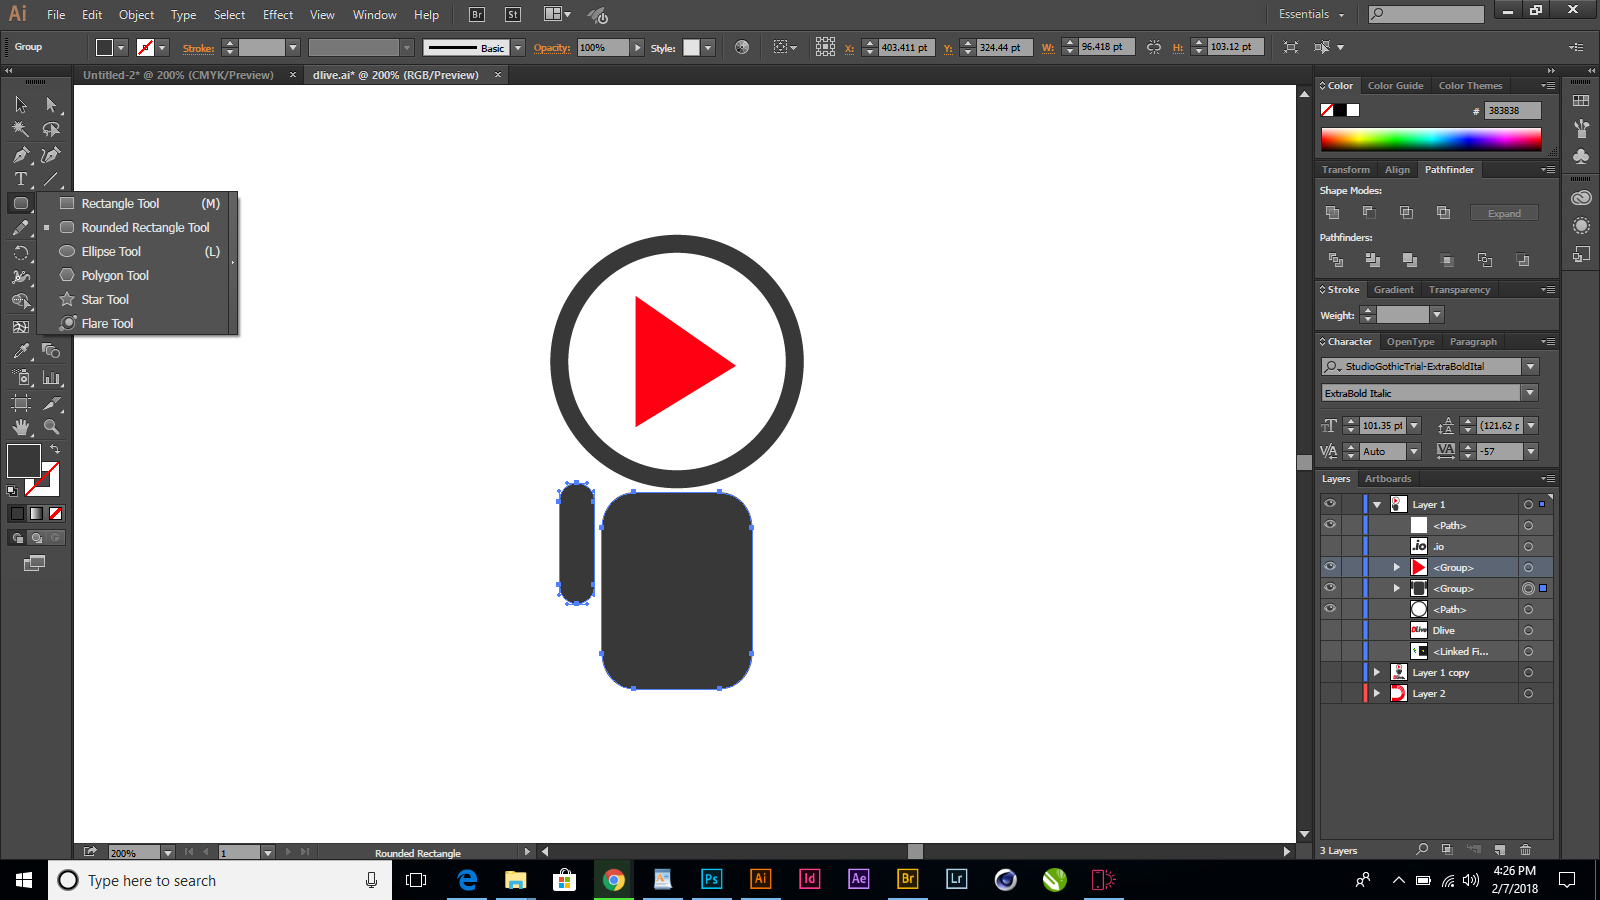Screen dimensions: 1600x900
Task: Pick the Star Tool
Action: click(104, 299)
